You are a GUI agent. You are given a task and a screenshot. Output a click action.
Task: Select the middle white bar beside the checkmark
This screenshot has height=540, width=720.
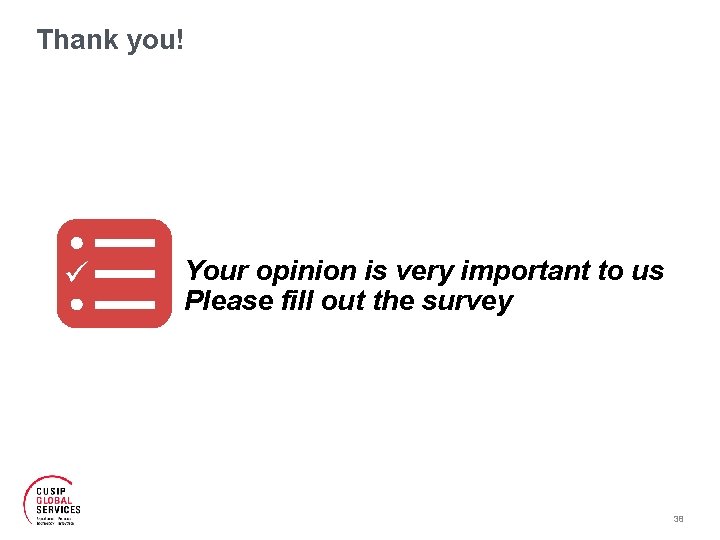point(125,274)
